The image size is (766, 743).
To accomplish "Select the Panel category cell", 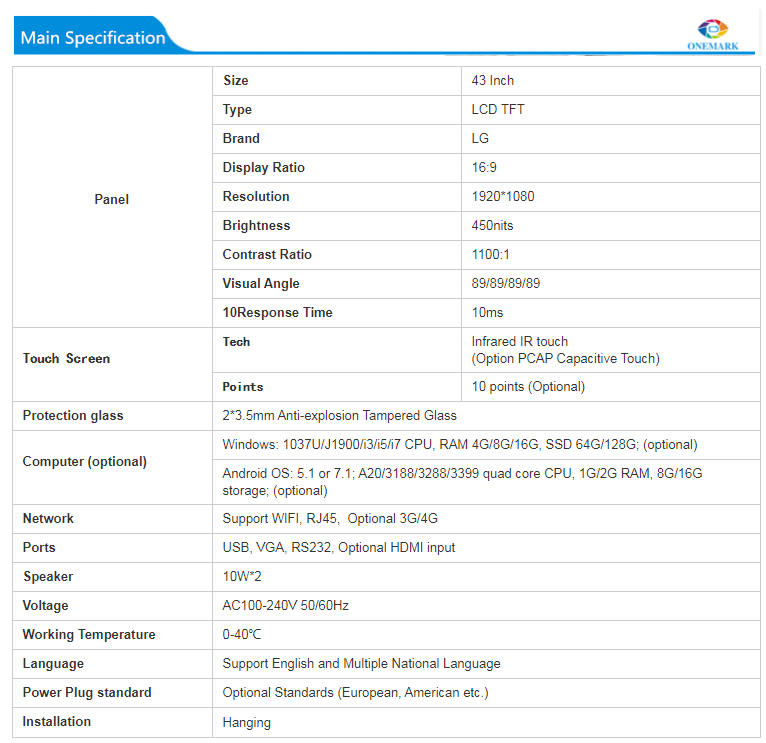I will click(111, 199).
